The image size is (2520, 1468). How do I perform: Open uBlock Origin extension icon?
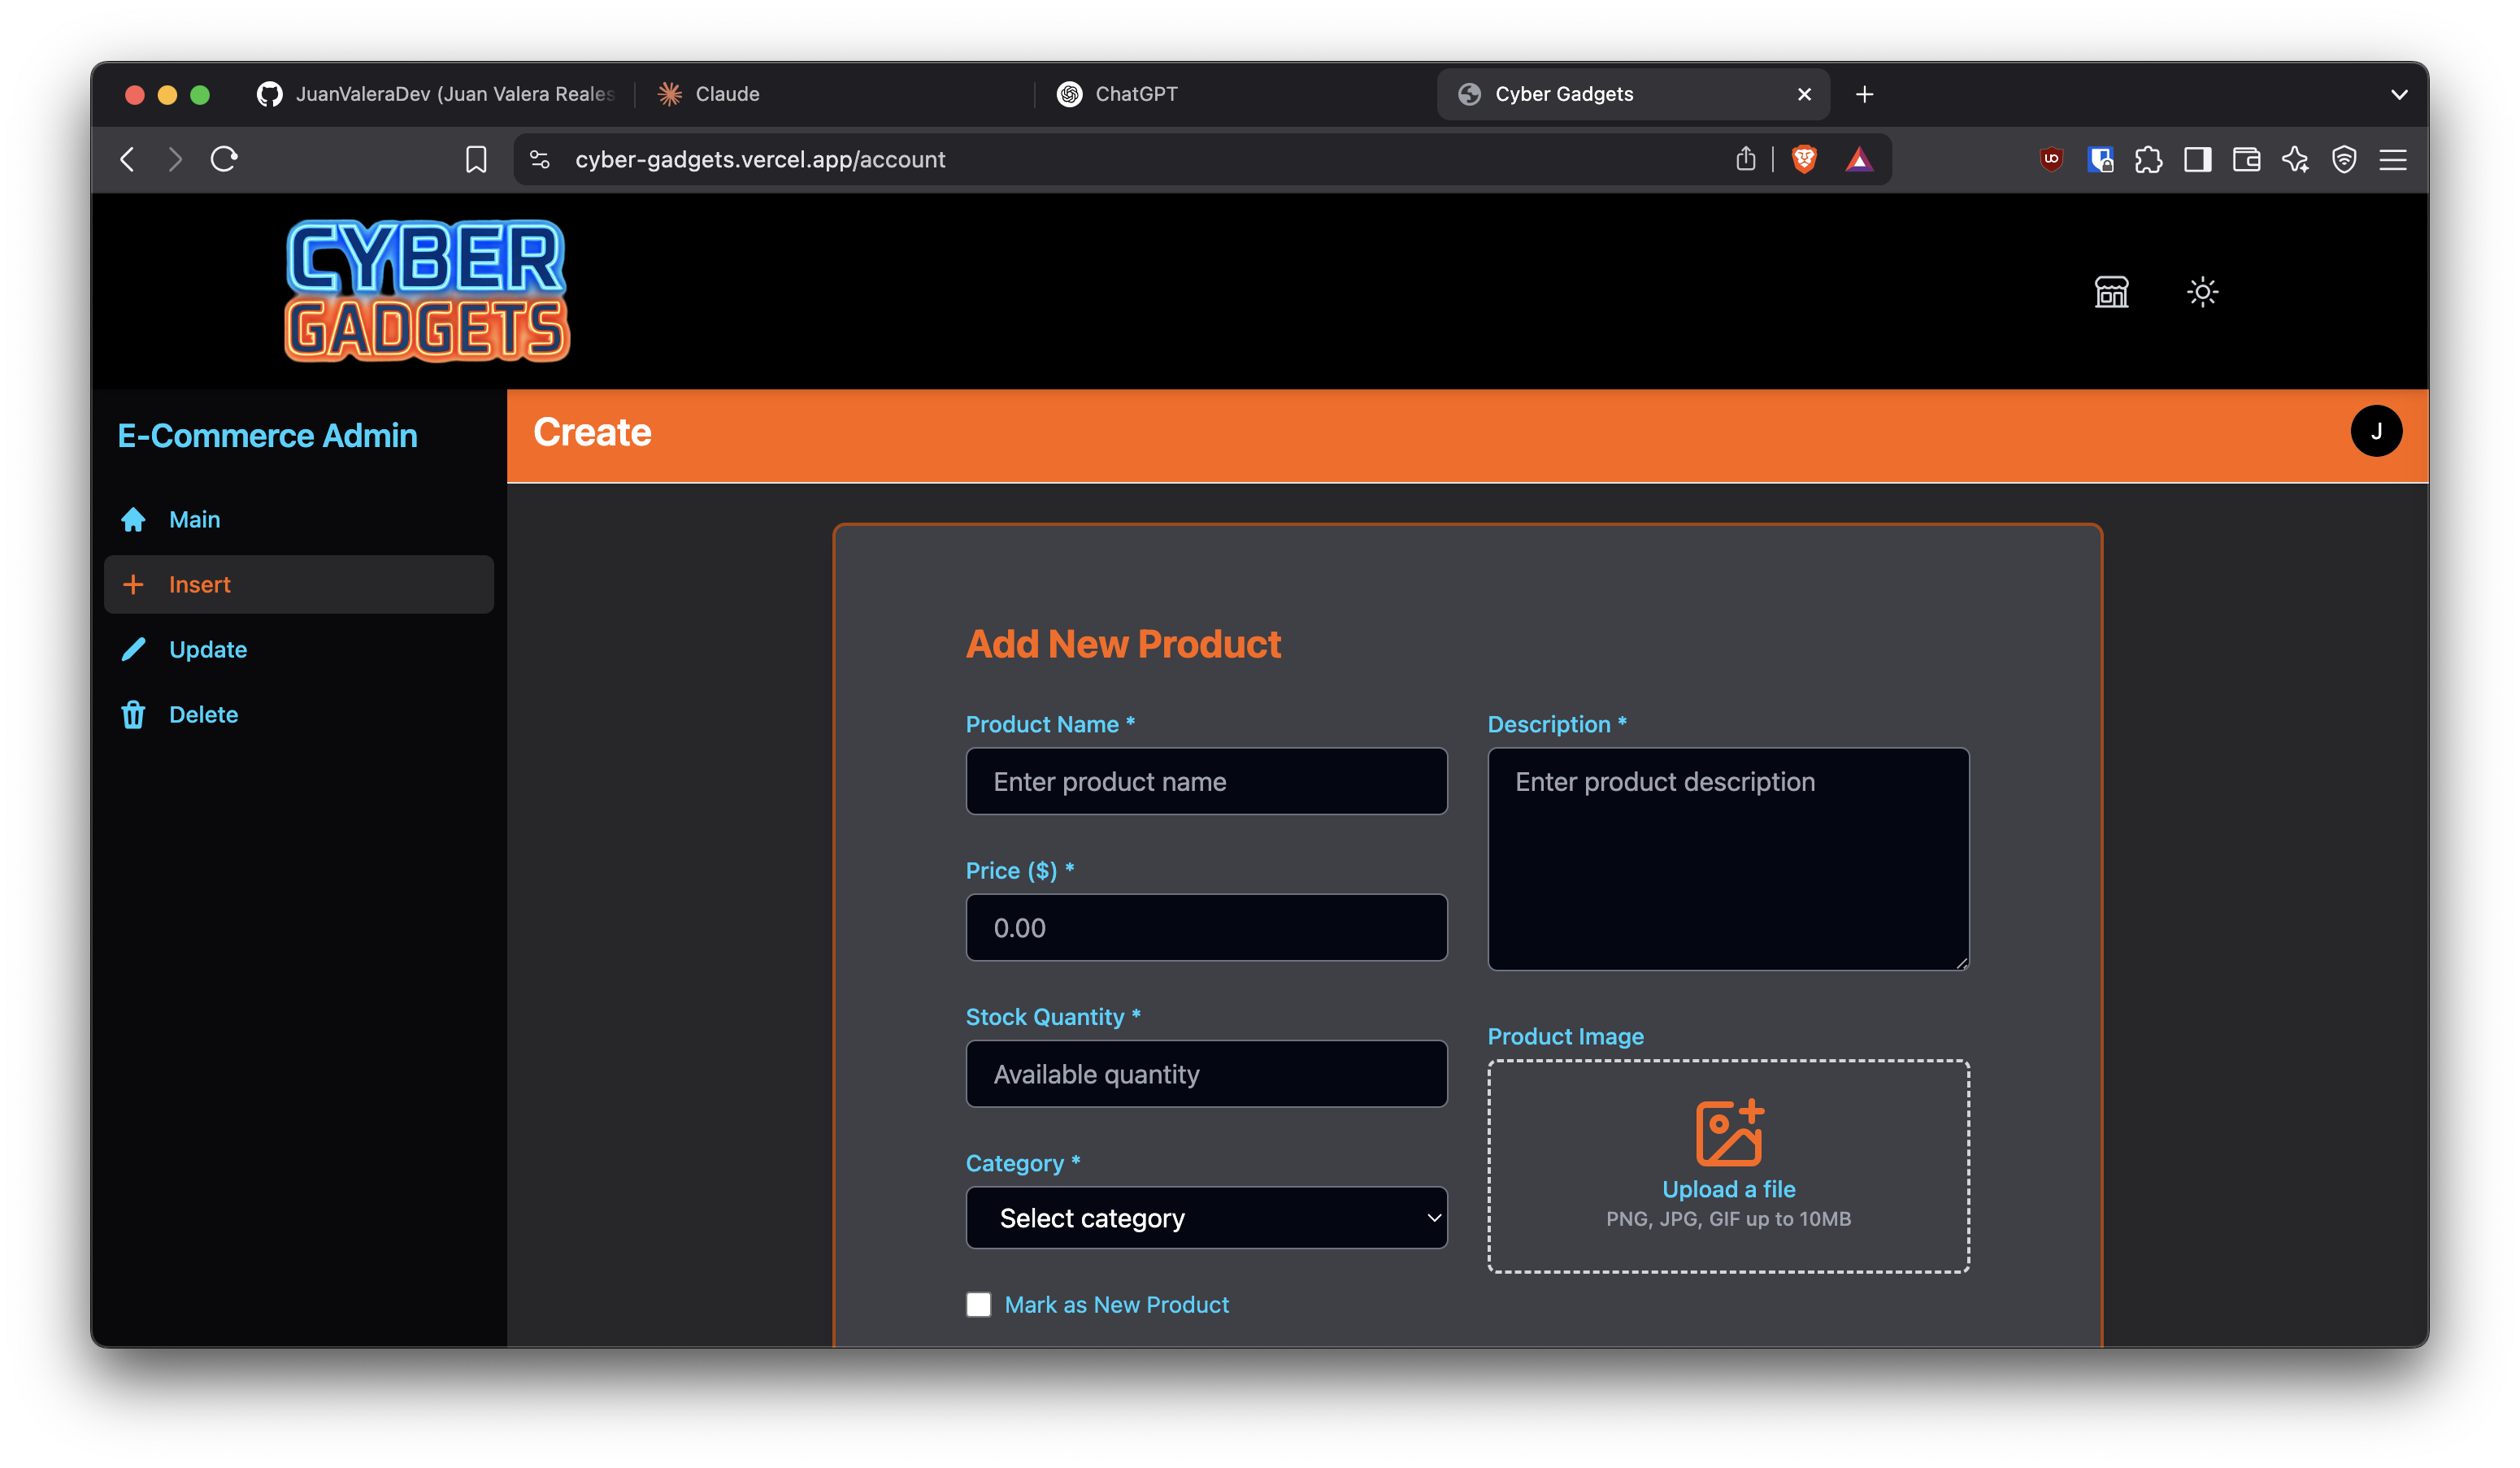pyautogui.click(x=2051, y=159)
